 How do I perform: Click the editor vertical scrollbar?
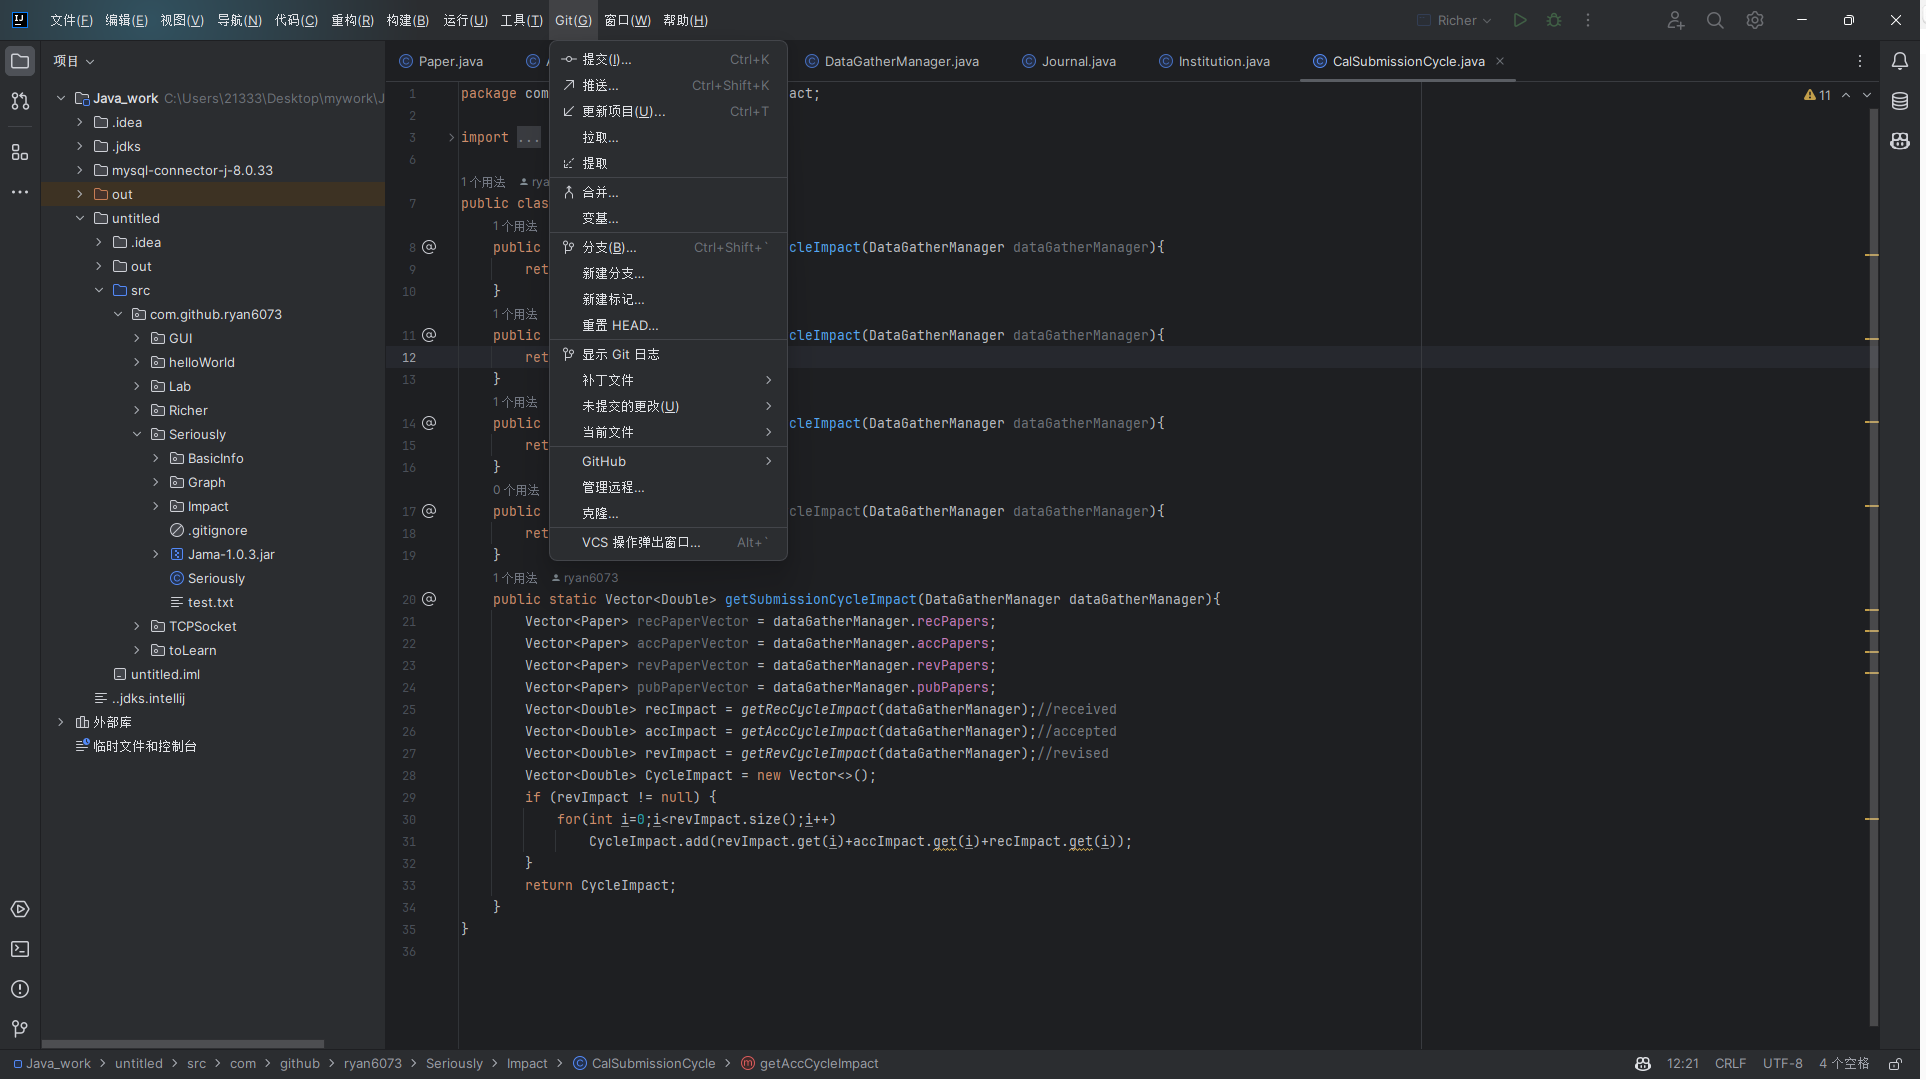[x=1872, y=565]
